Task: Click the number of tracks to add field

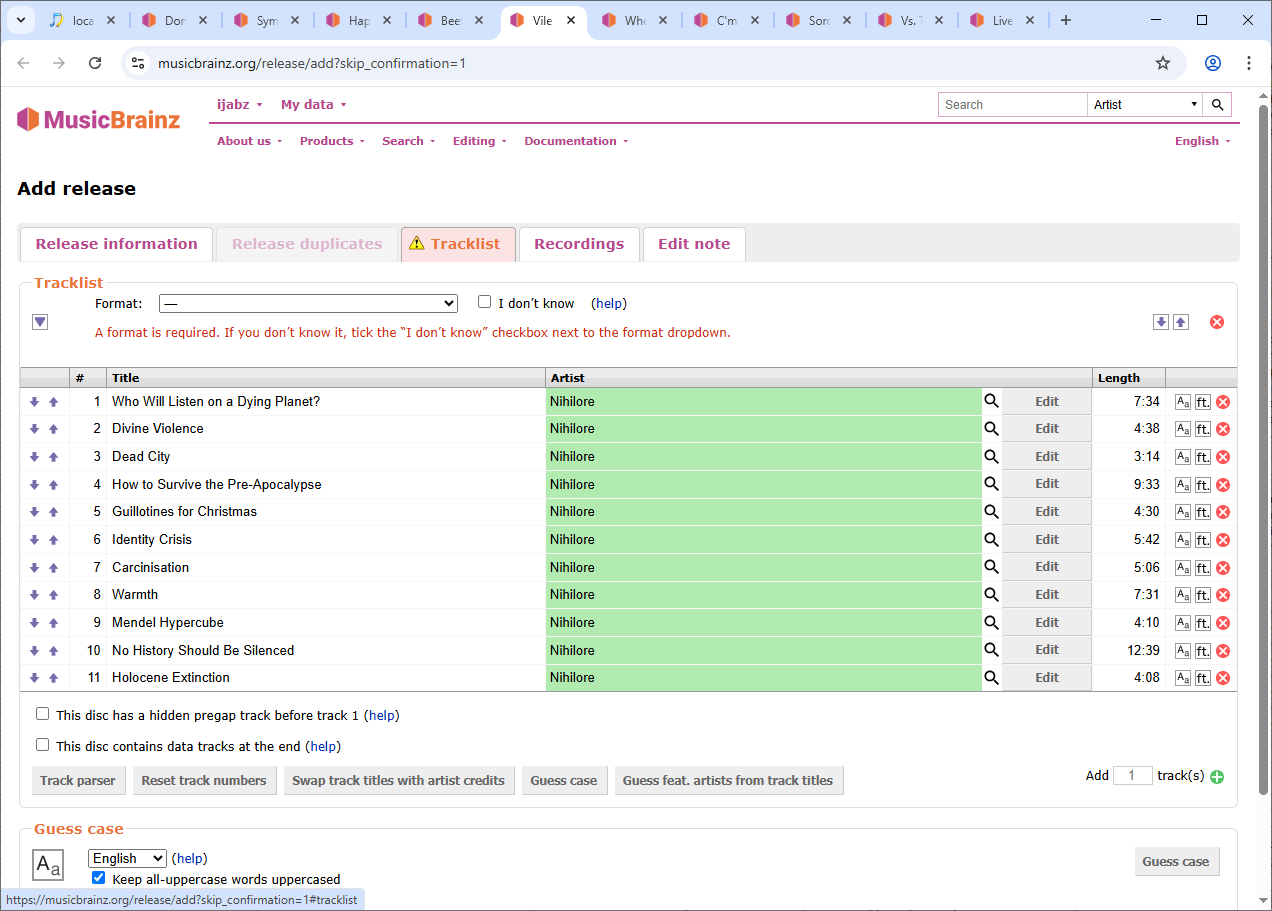Action: point(1133,776)
